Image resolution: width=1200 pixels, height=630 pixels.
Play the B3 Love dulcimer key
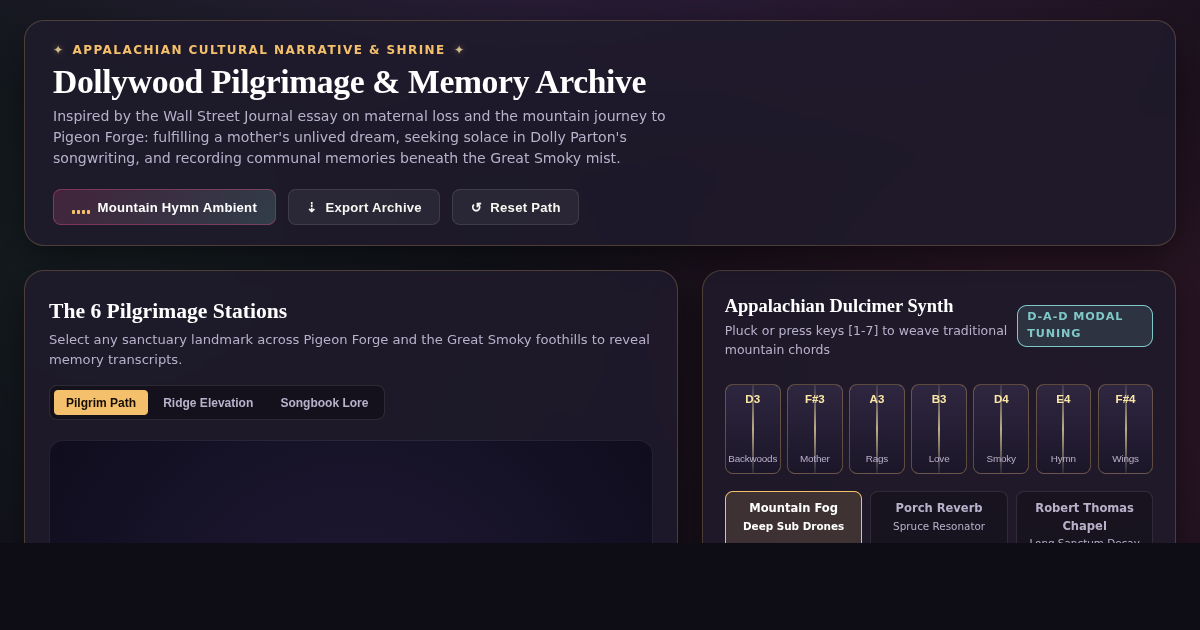click(x=939, y=429)
